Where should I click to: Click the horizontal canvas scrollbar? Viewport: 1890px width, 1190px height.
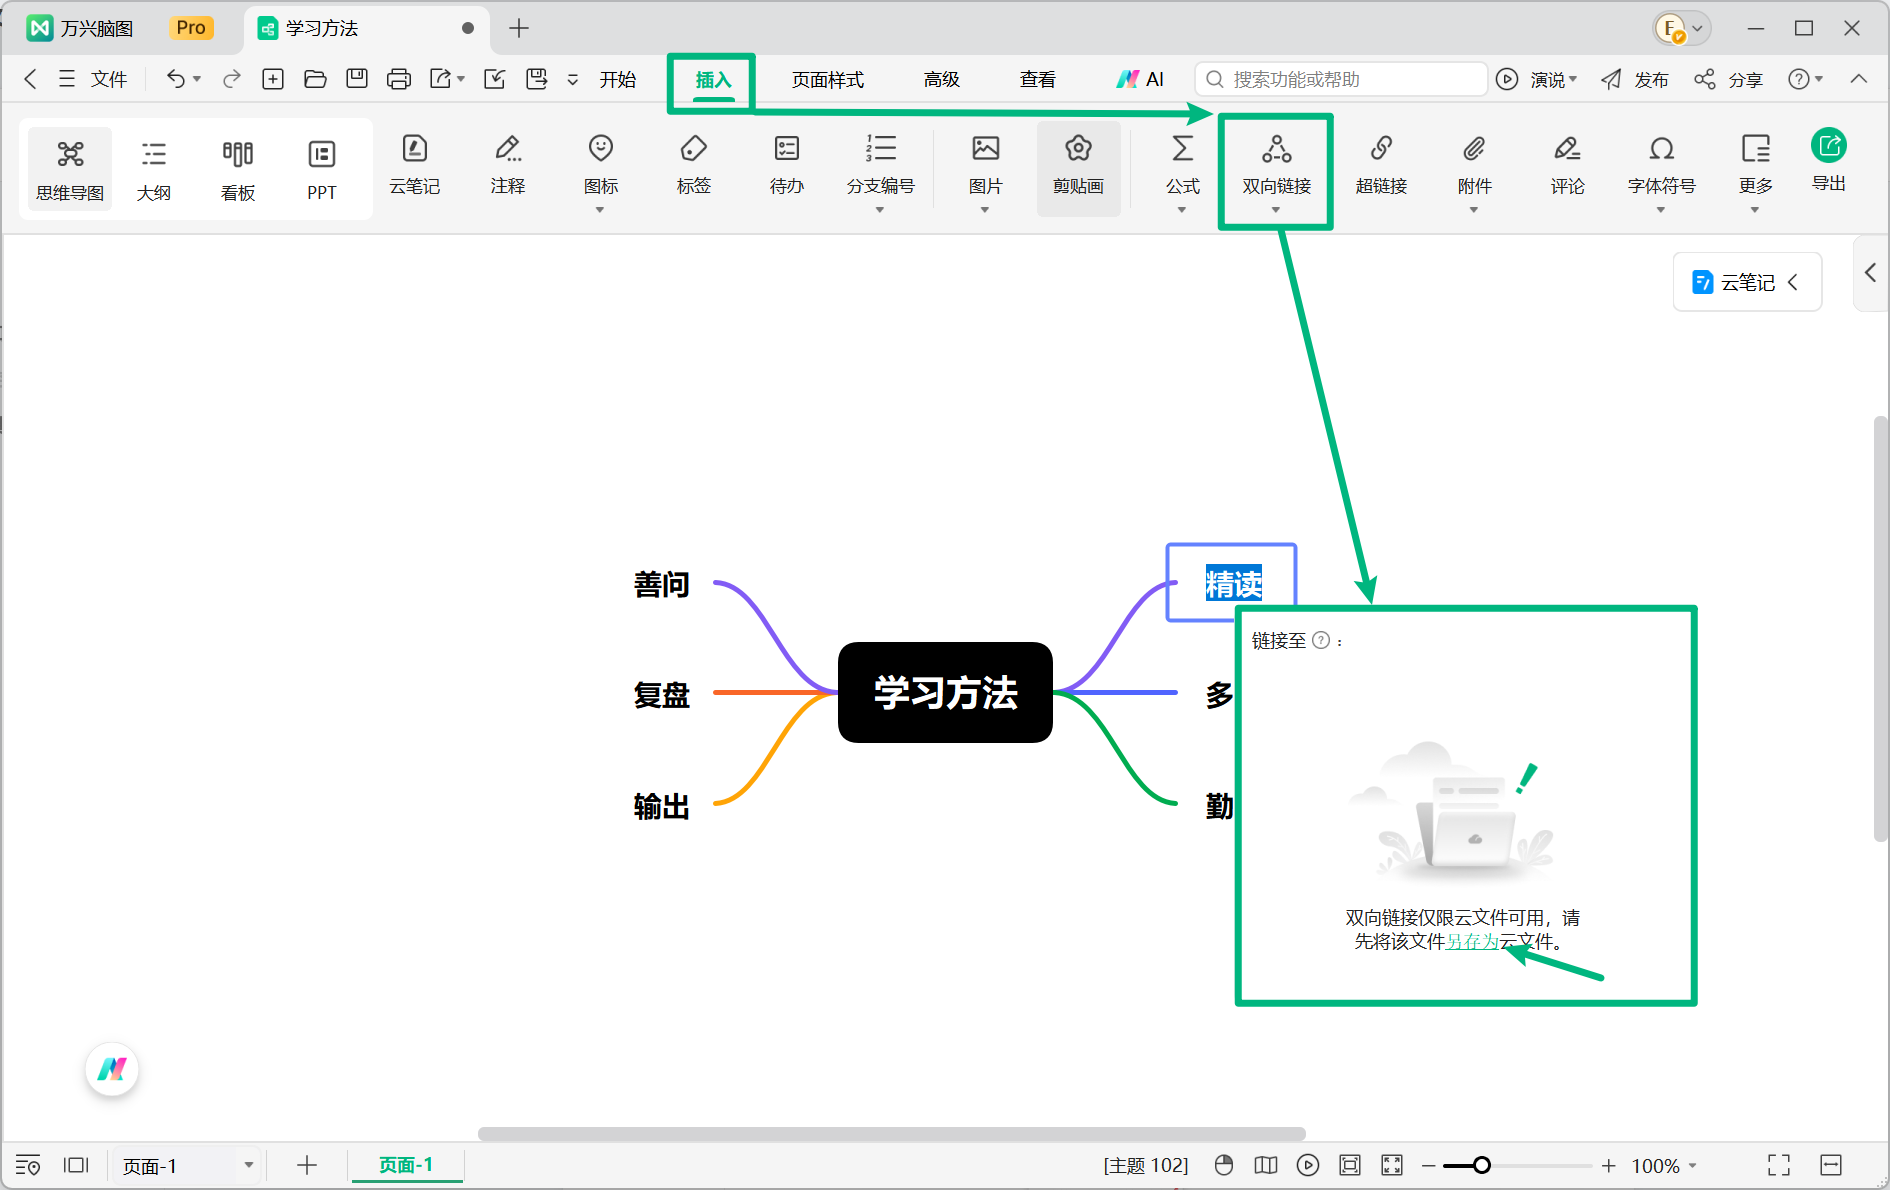click(891, 1134)
